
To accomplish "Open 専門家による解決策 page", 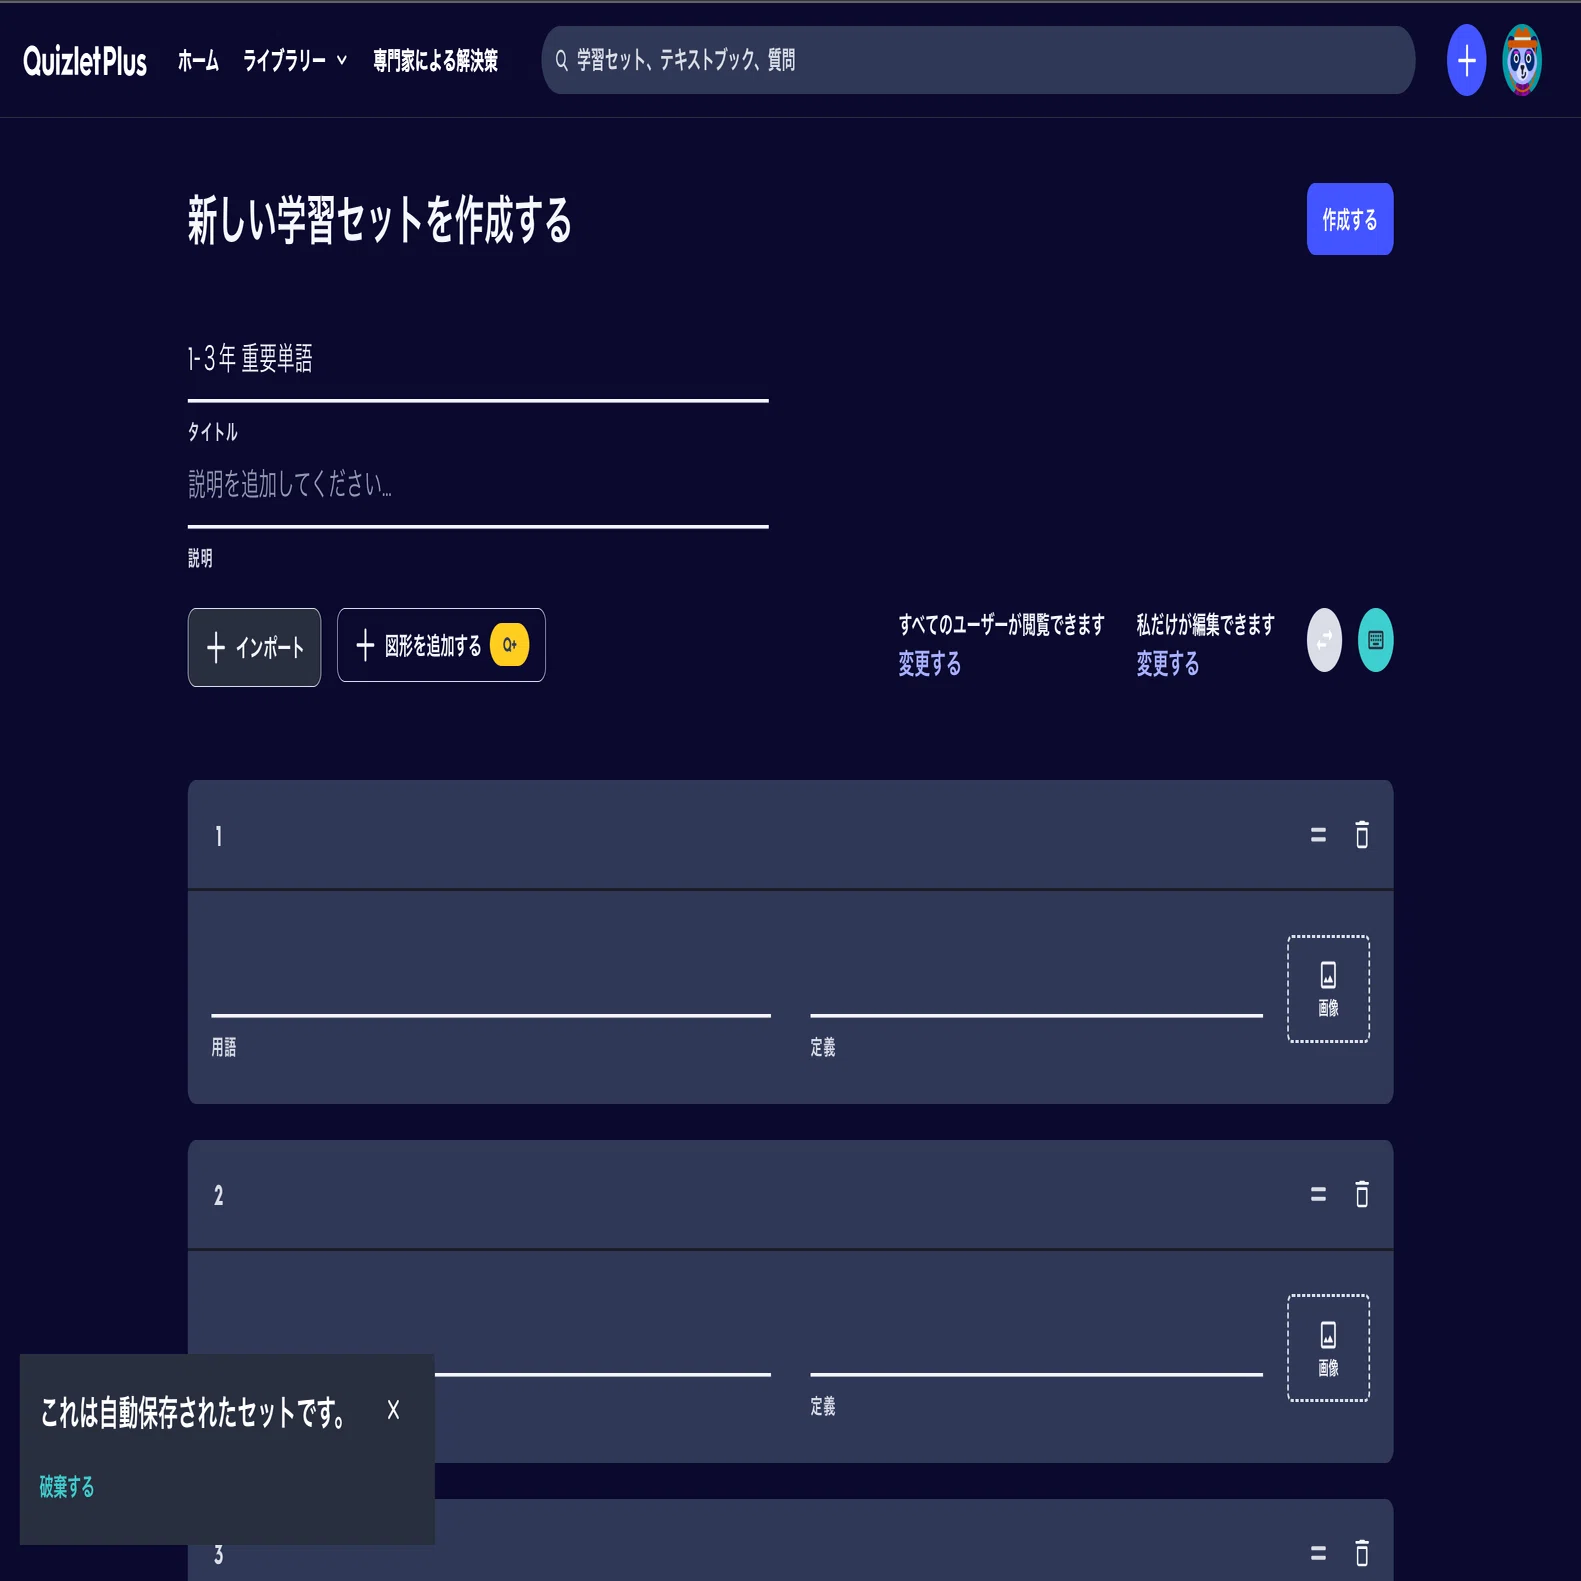I will [x=435, y=61].
